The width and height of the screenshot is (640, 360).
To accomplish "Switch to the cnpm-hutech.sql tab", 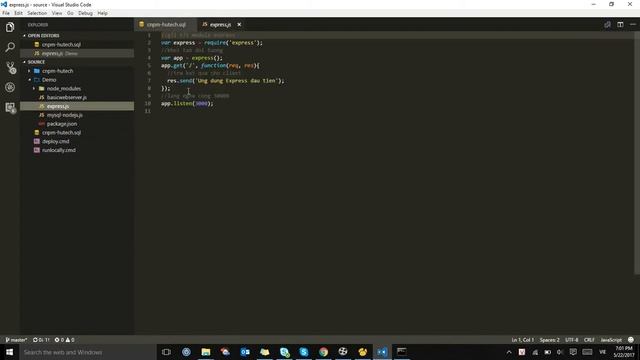I will (166, 24).
